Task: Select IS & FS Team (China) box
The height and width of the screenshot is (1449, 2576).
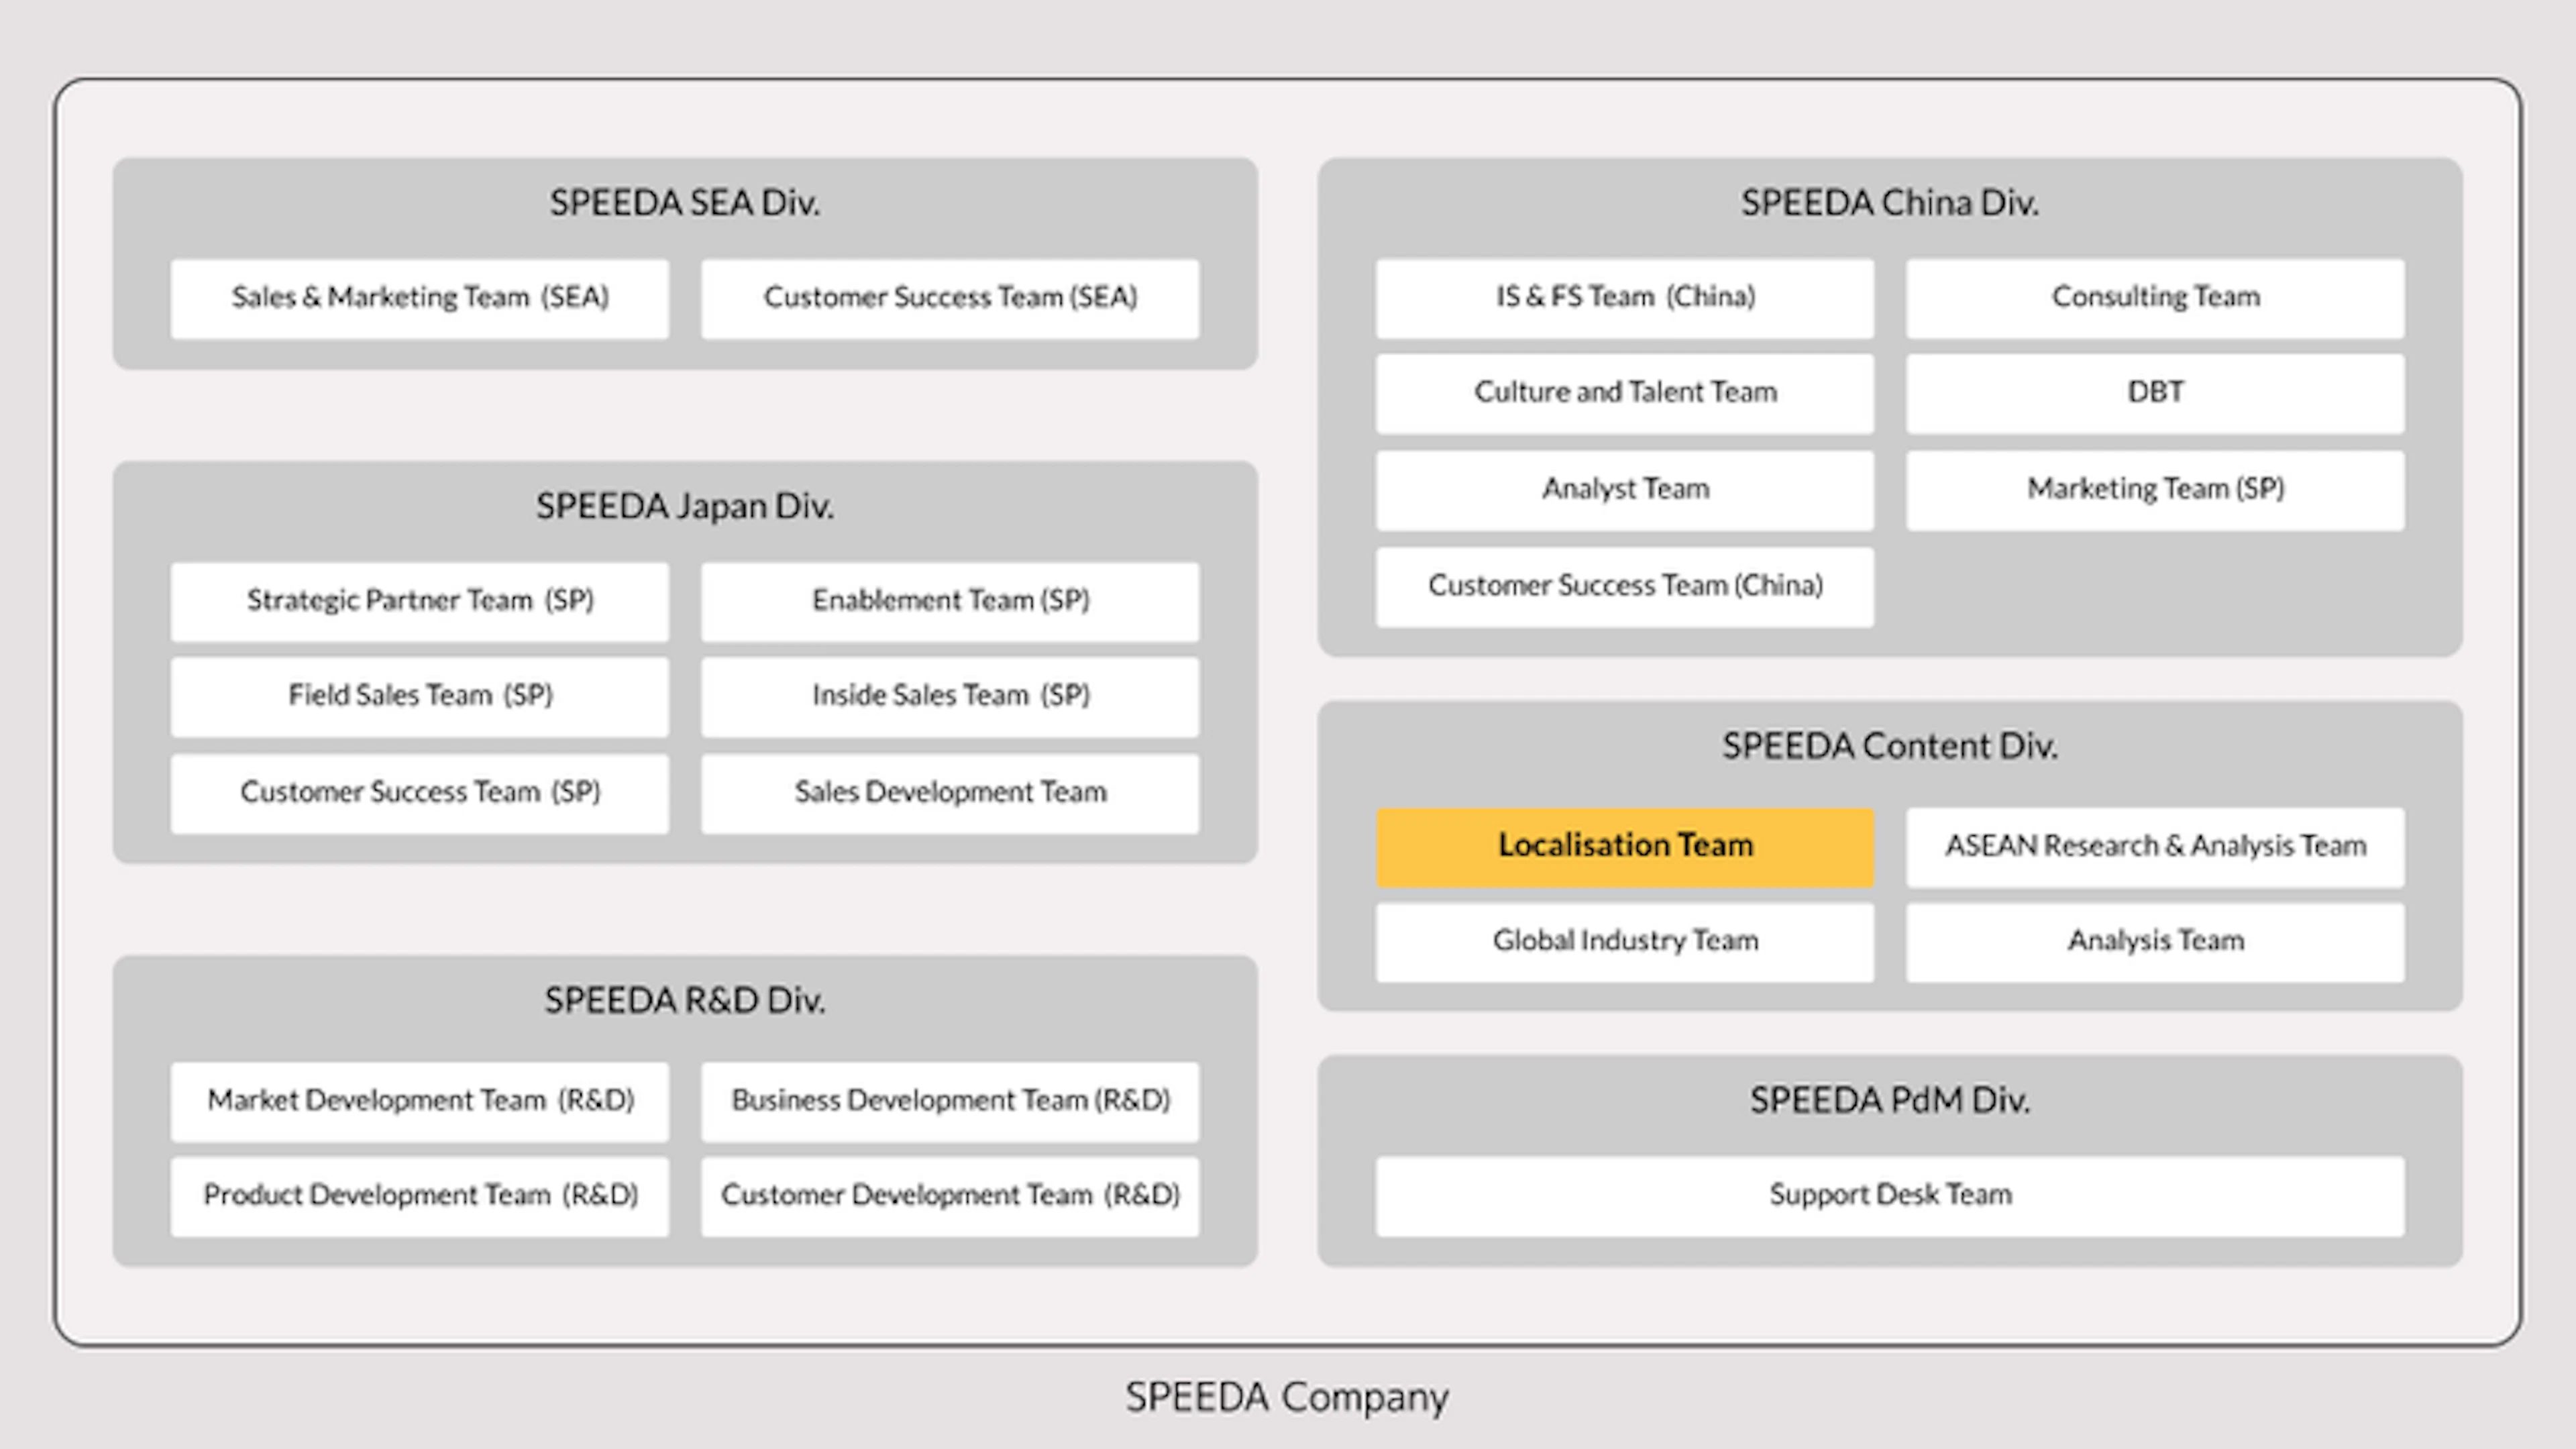Action: [1625, 299]
